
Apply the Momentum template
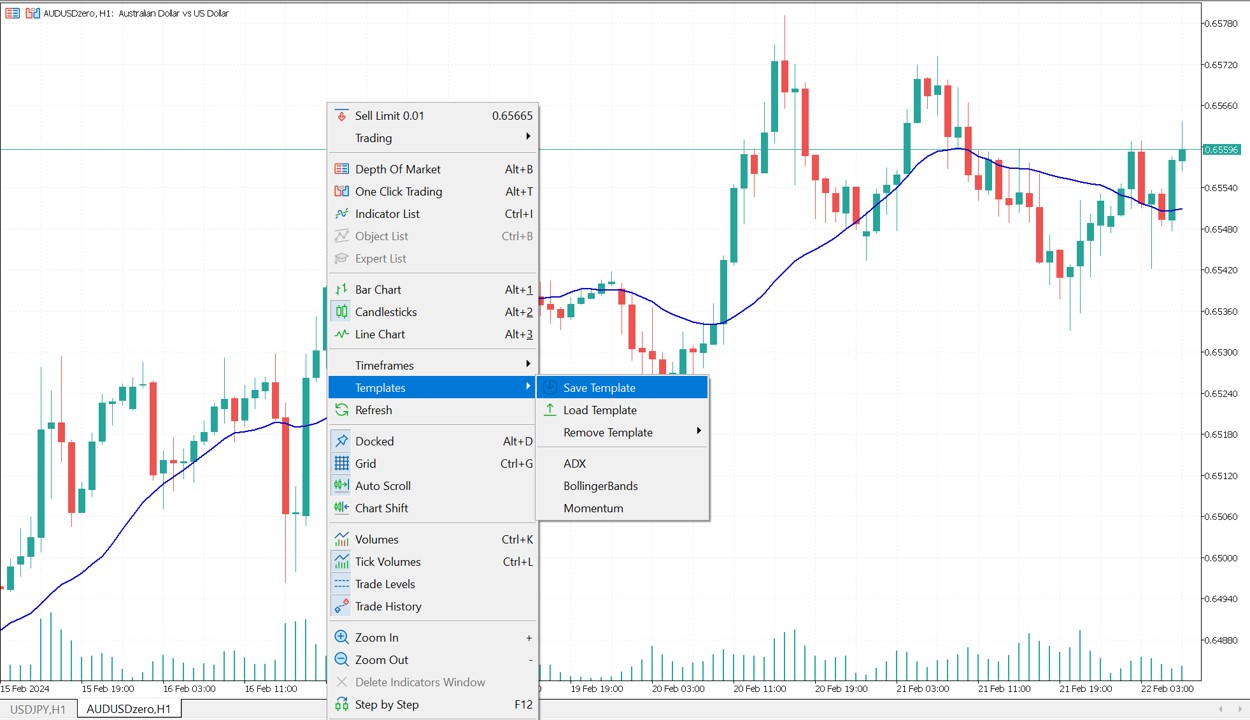tap(593, 509)
